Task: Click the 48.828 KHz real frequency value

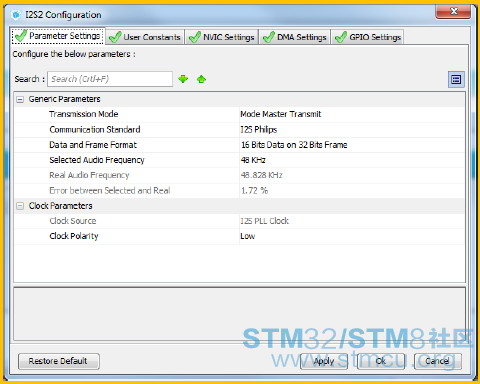Action: pos(261,175)
